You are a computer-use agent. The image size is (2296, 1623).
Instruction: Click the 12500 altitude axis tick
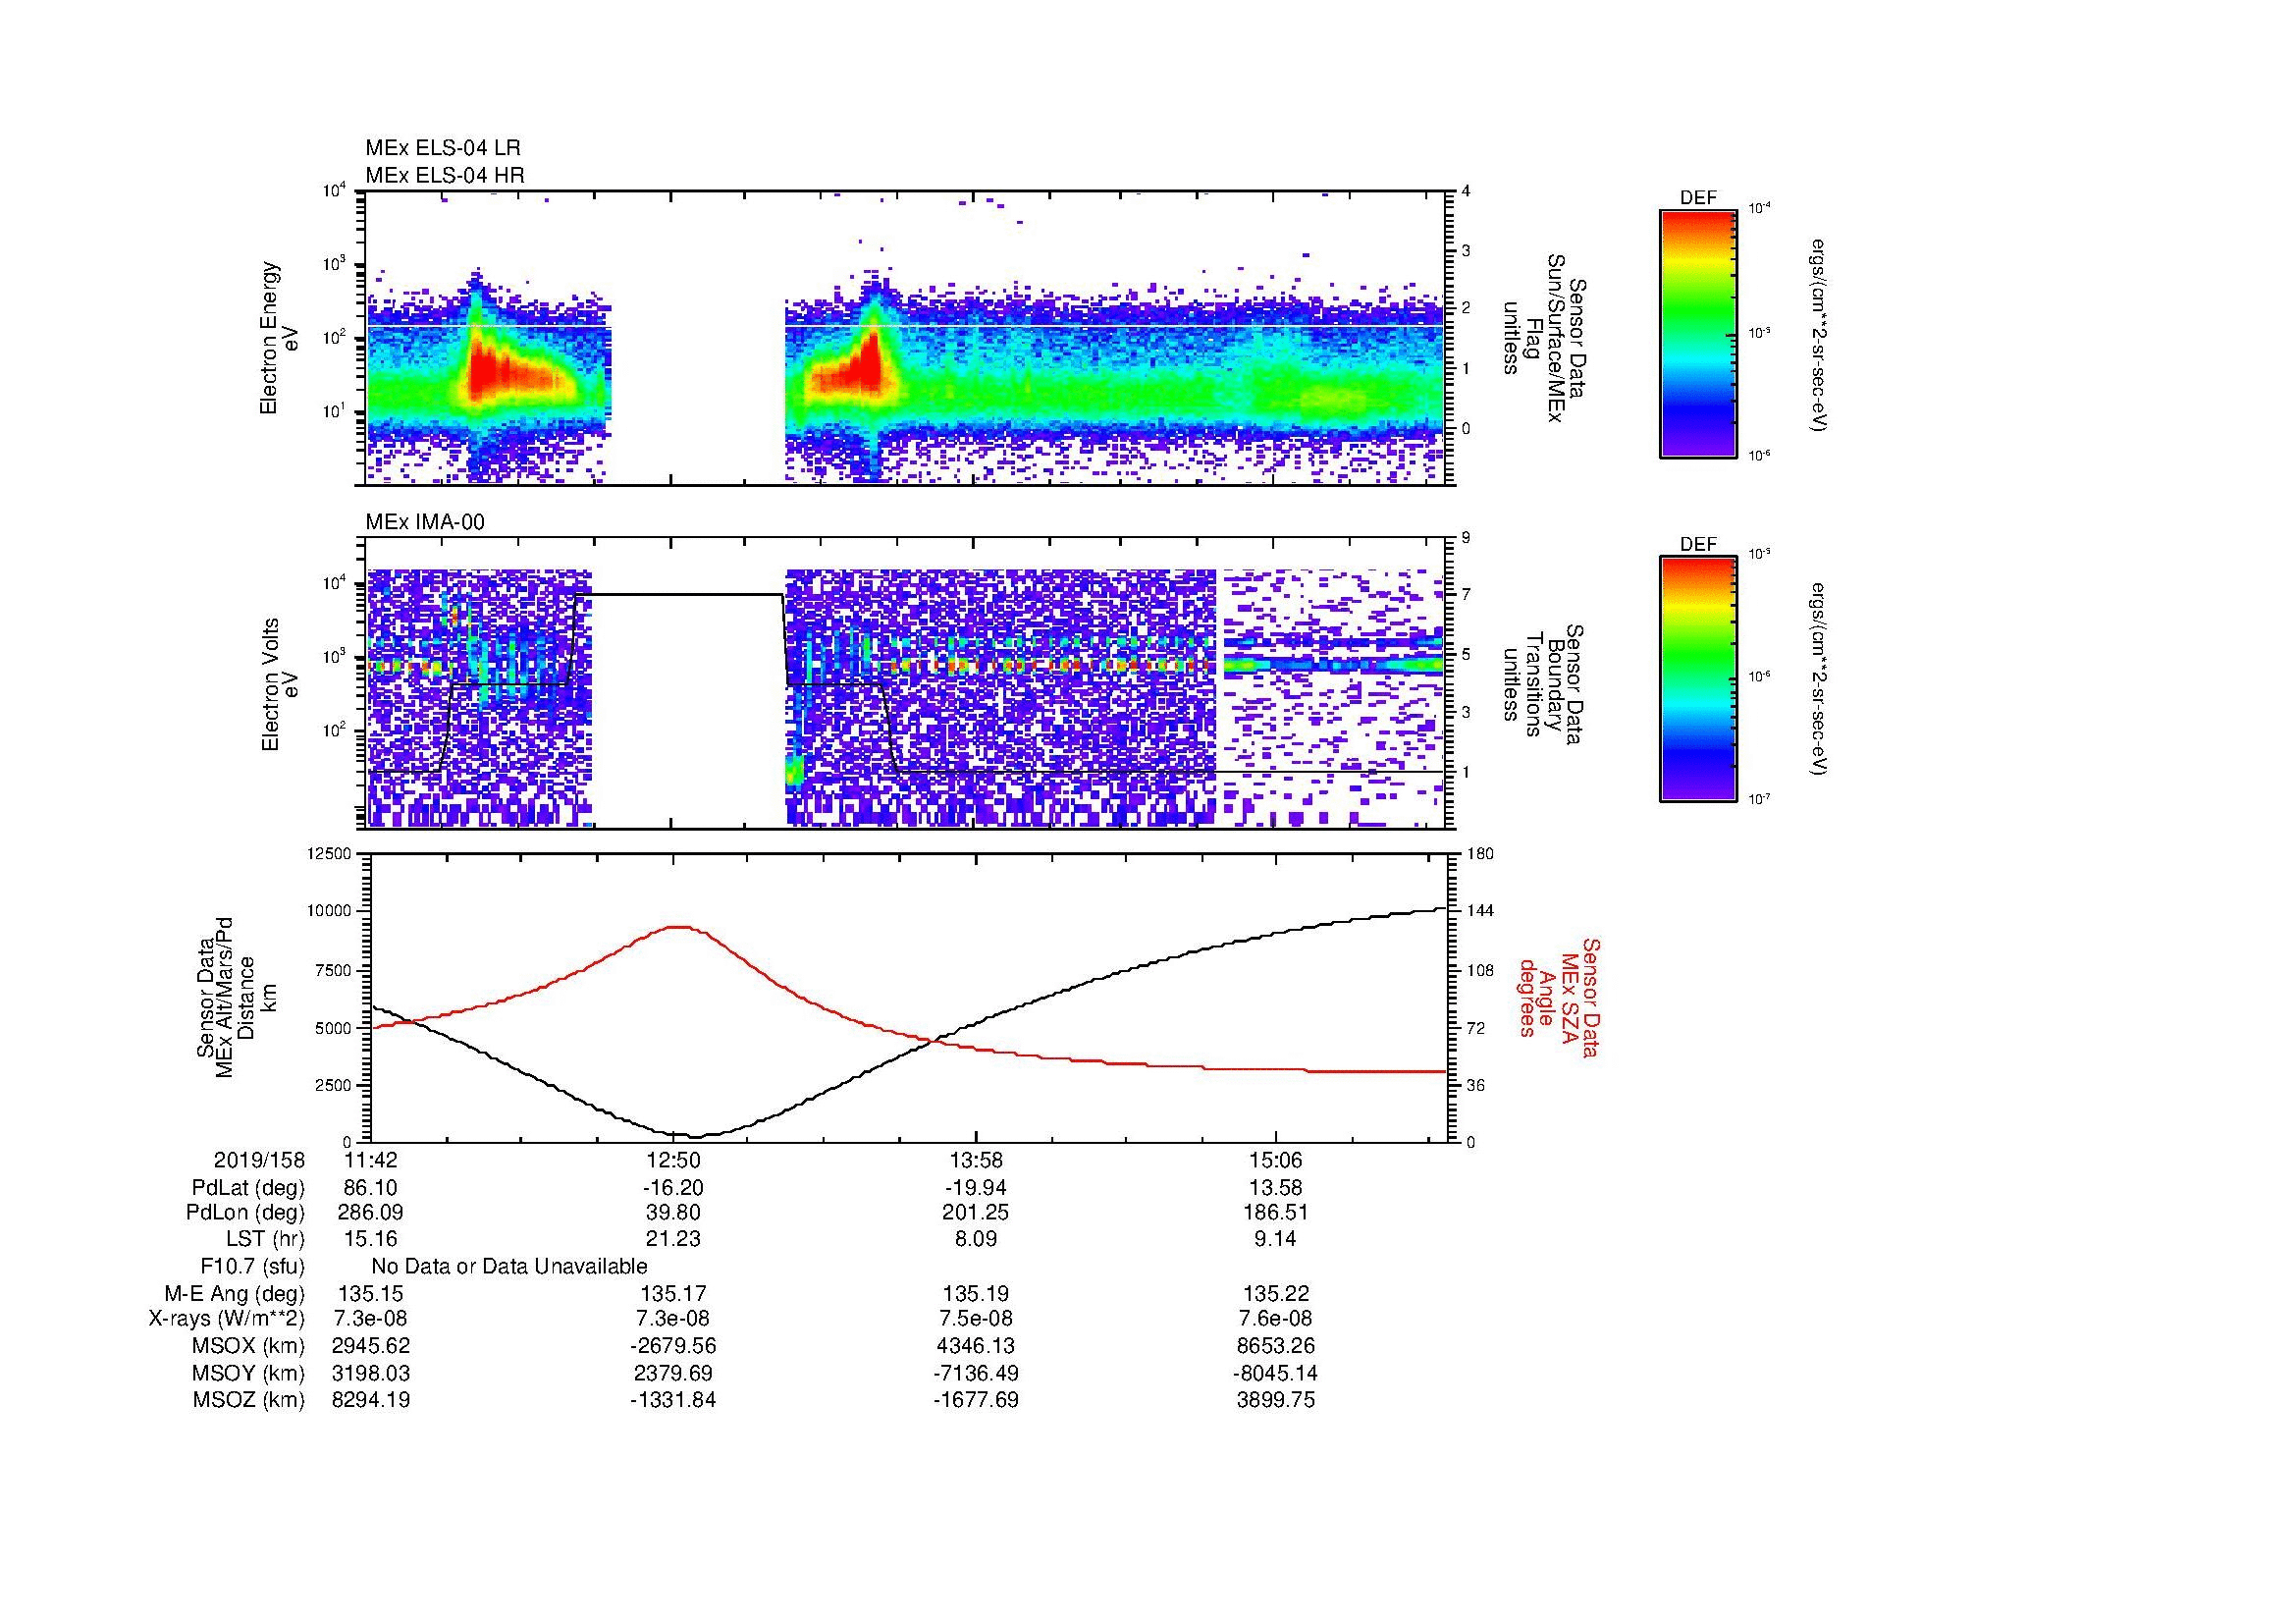pyautogui.click(x=329, y=853)
